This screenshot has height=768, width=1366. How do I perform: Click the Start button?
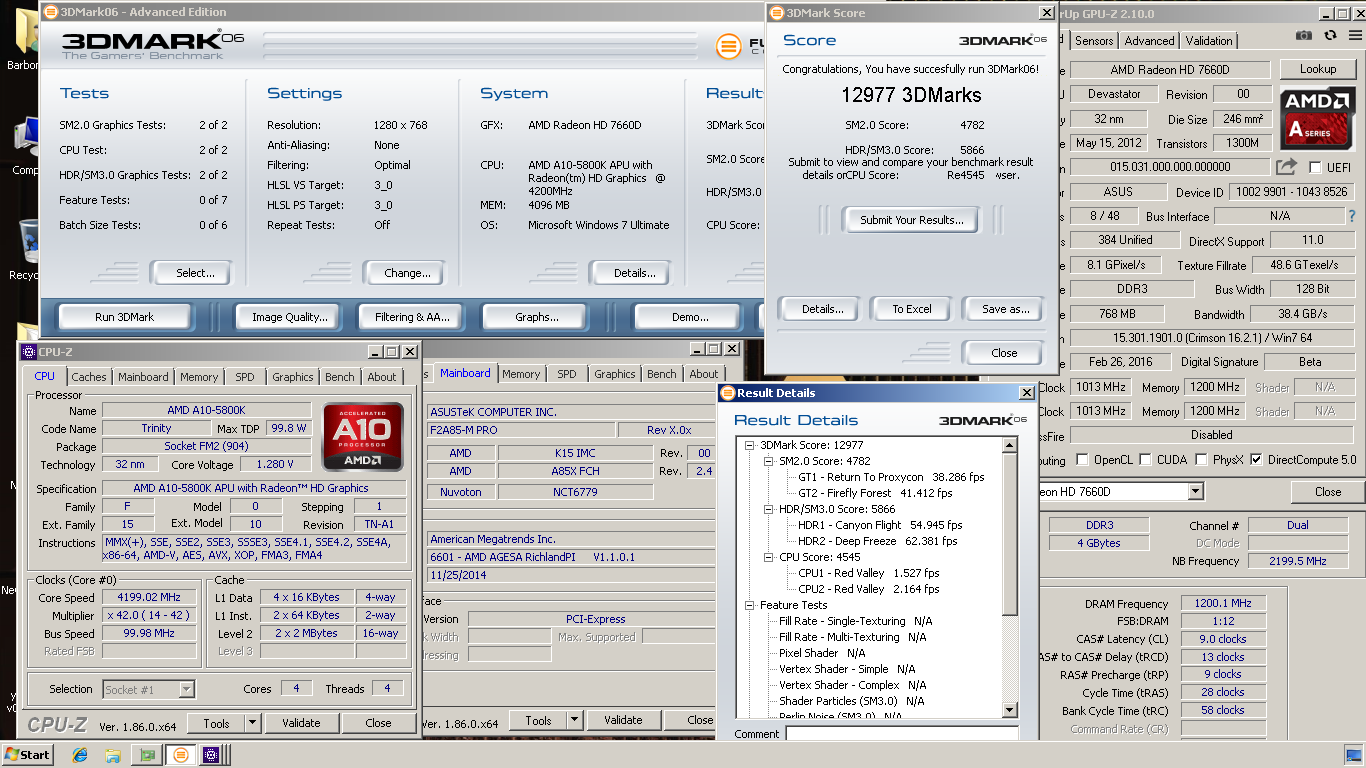pyautogui.click(x=28, y=754)
